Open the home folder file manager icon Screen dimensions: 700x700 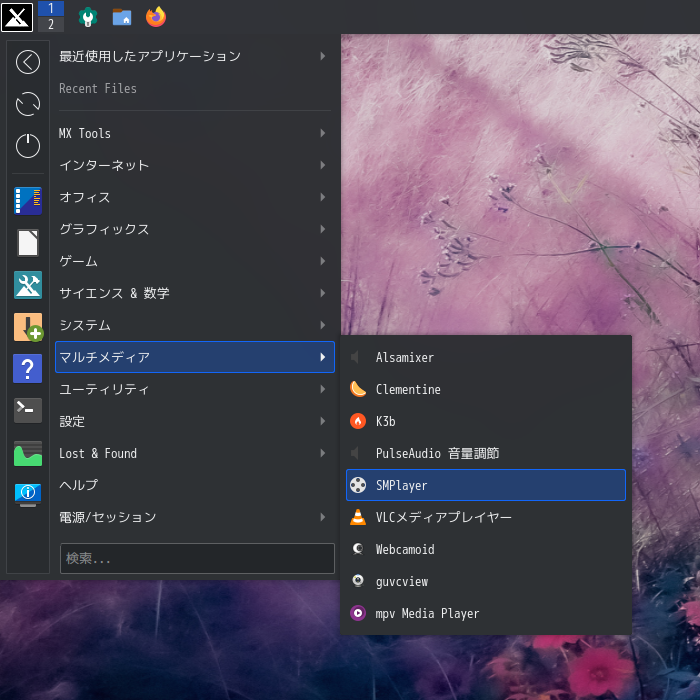pyautogui.click(x=122, y=17)
